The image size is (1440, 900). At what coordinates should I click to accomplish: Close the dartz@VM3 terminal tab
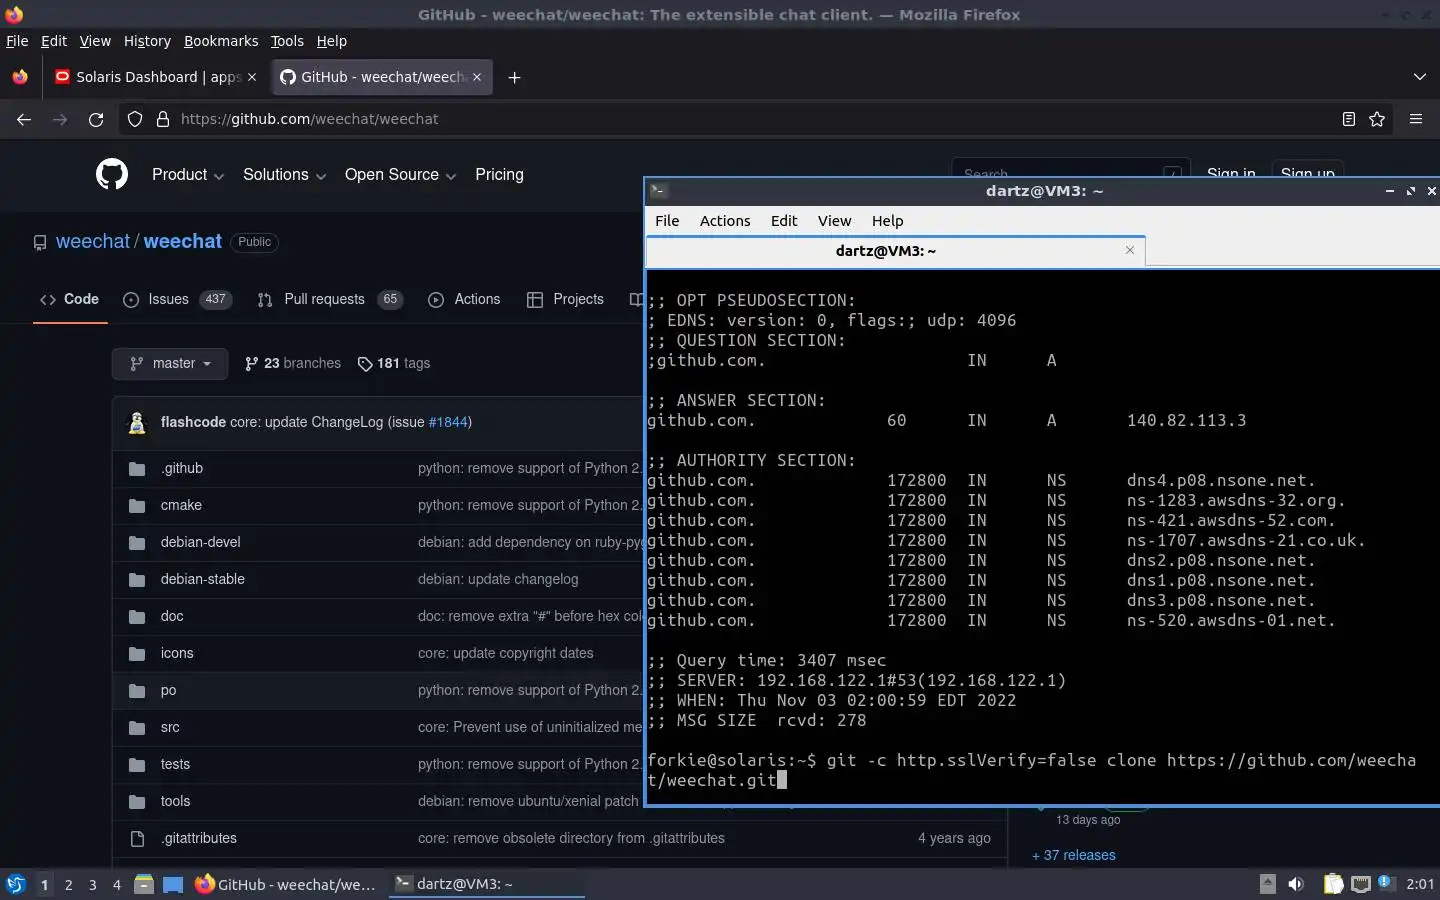point(1130,250)
